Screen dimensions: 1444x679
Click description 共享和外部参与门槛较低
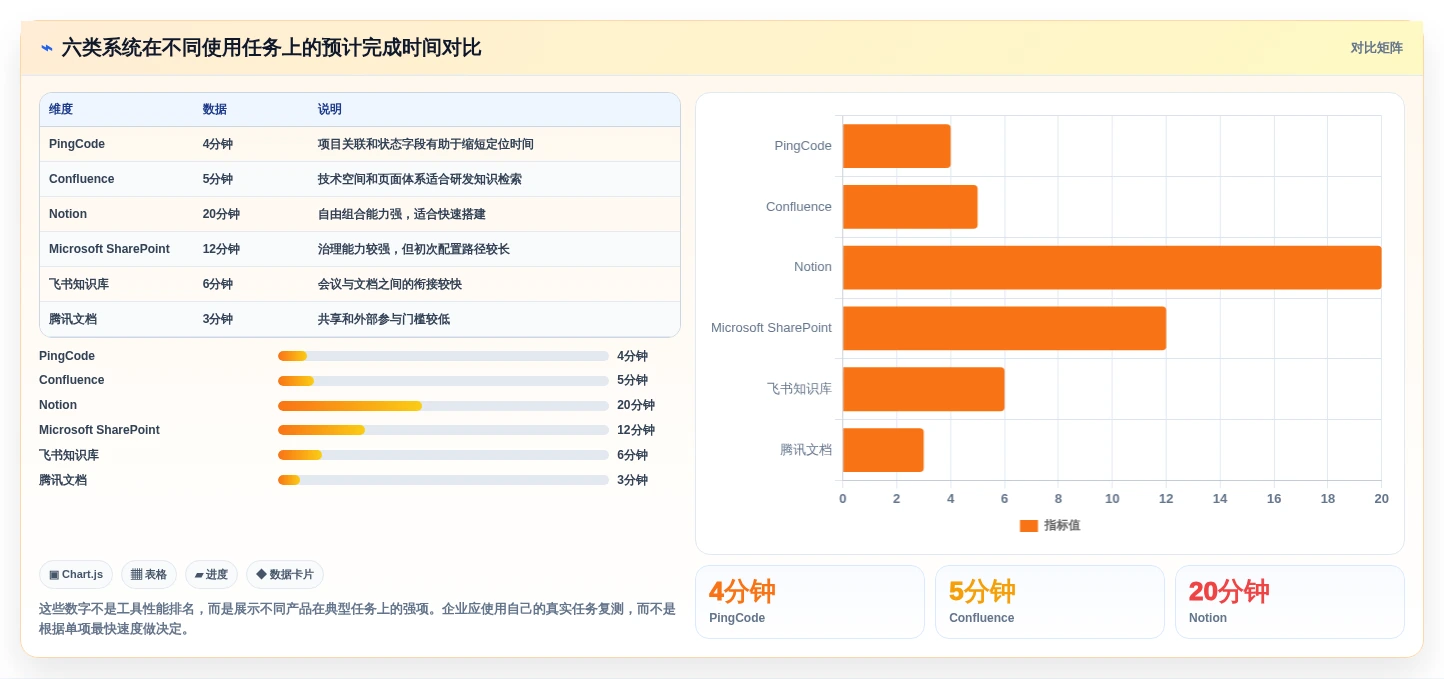point(384,319)
